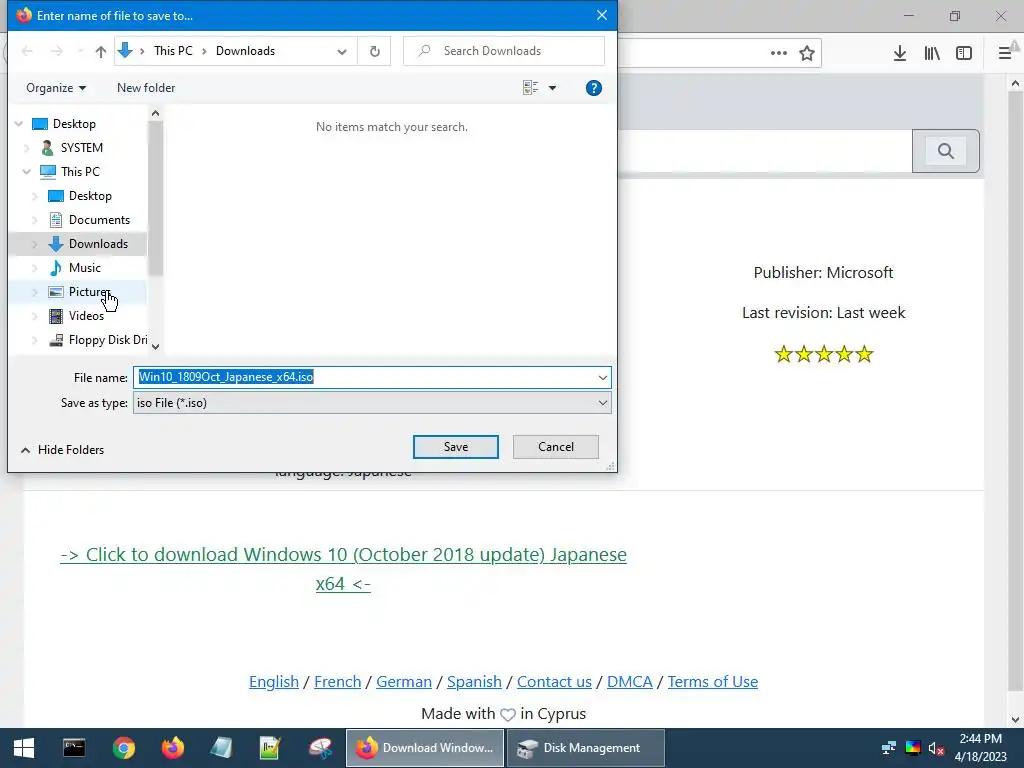Expand the address path history dropdown
This screenshot has height=768, width=1024.
coord(342,51)
